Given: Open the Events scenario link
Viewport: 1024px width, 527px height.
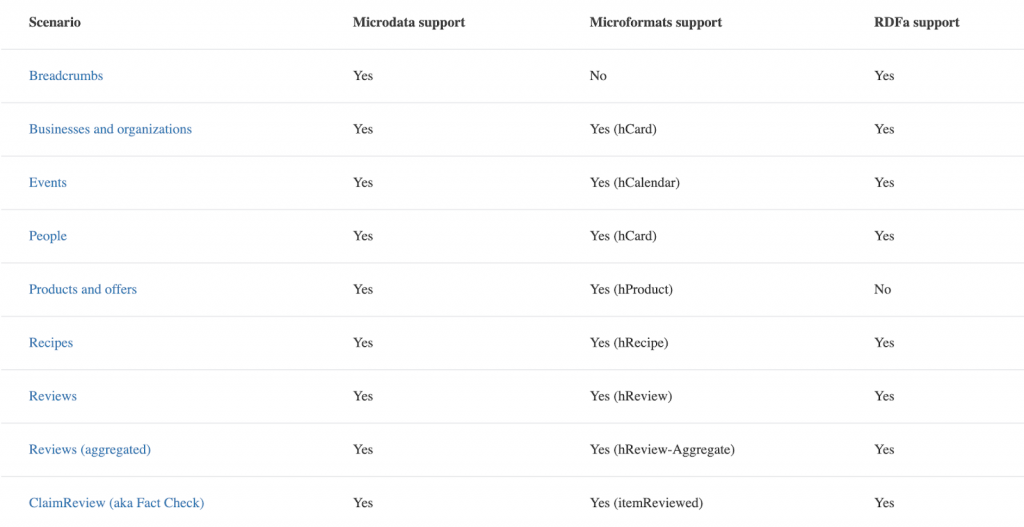Looking at the screenshot, I should click(x=48, y=183).
